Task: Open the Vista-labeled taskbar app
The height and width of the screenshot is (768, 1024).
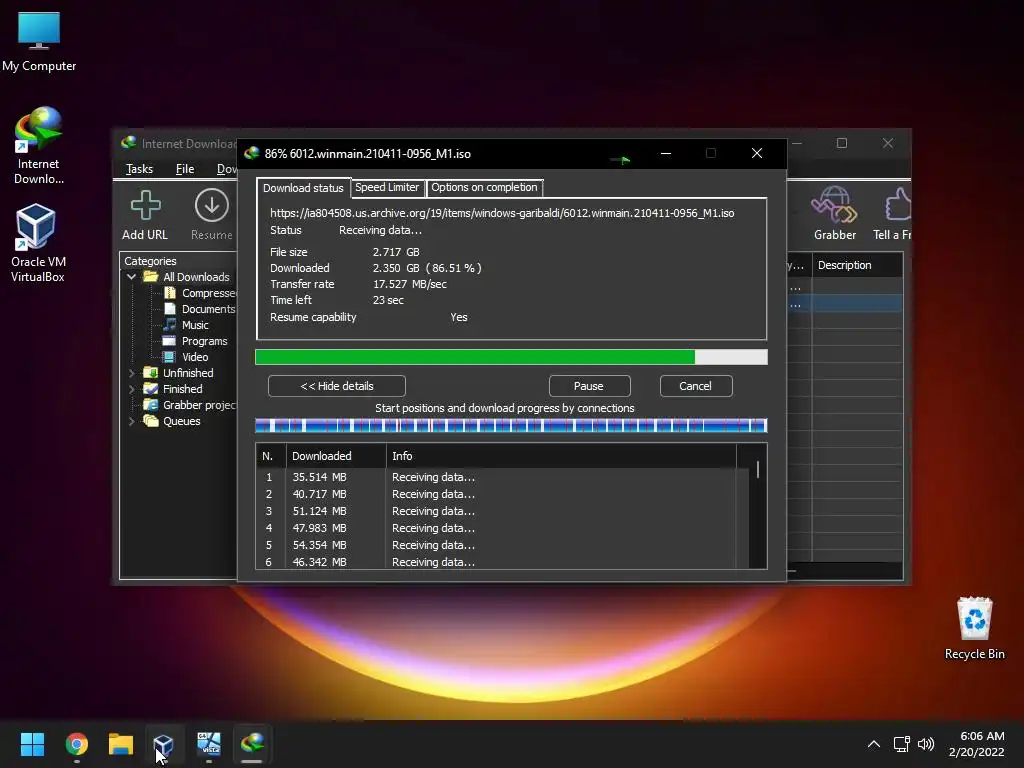Action: point(209,744)
